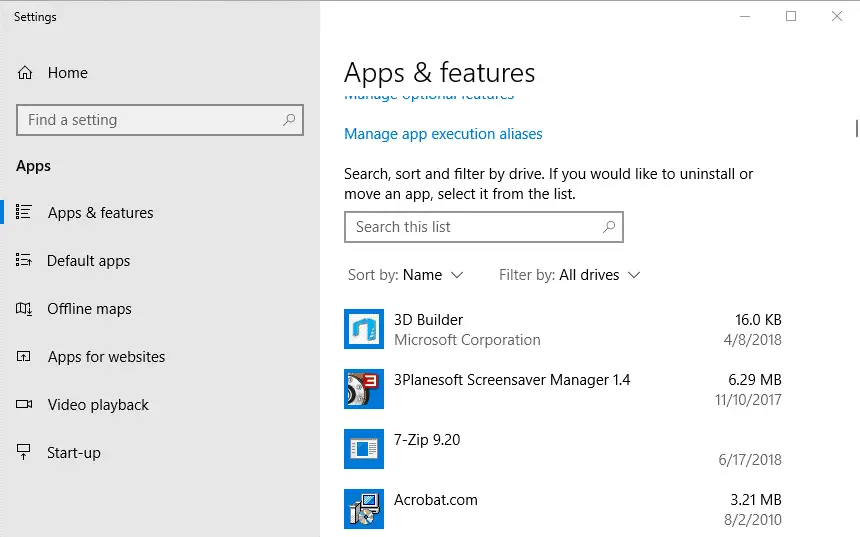
Task: Click the magnifier in Search this list box
Action: 609,227
